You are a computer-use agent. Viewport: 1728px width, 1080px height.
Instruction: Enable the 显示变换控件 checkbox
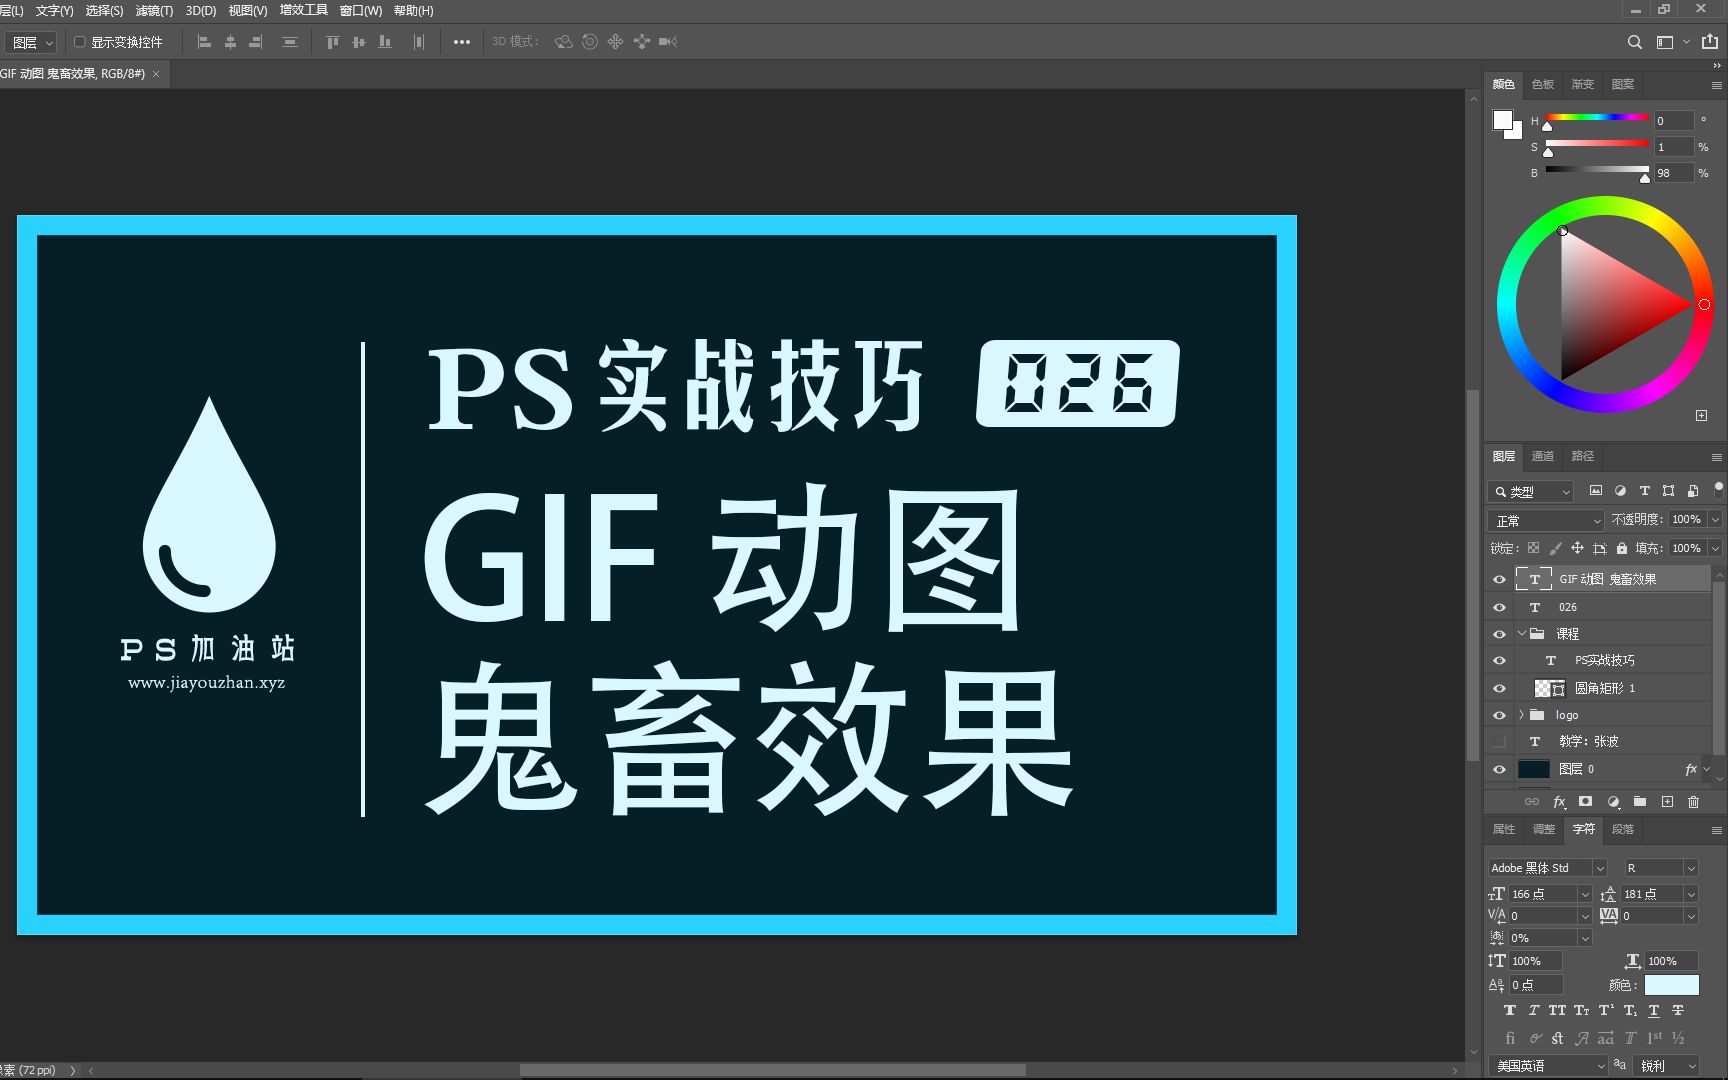tap(80, 42)
